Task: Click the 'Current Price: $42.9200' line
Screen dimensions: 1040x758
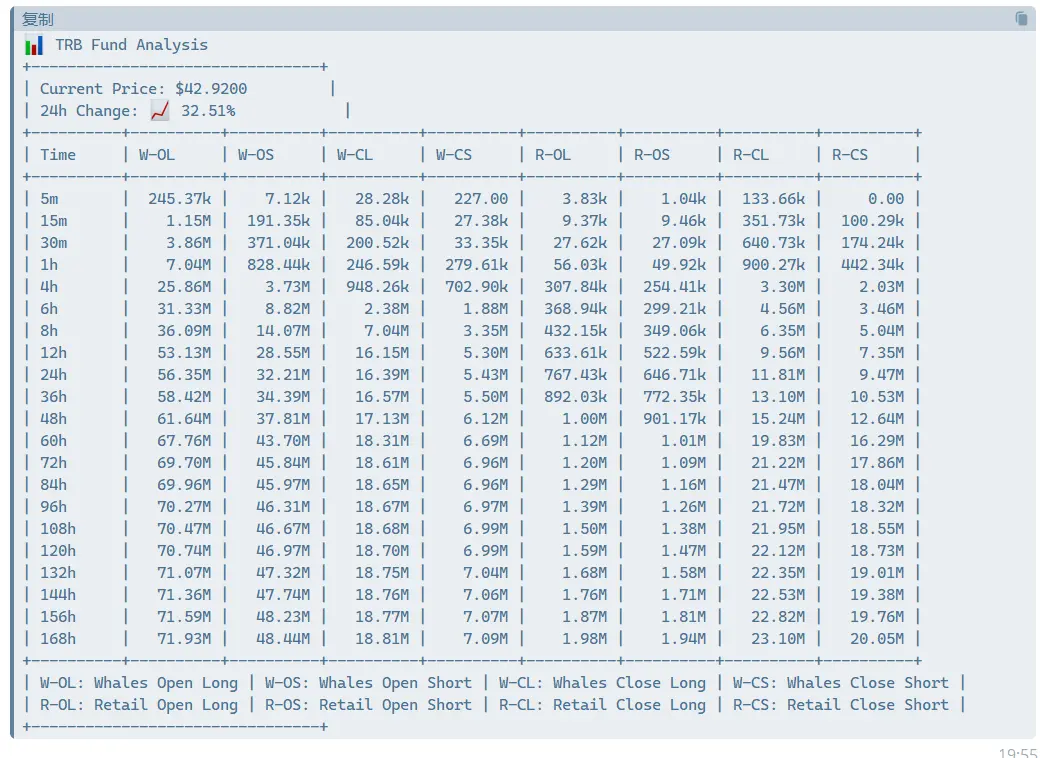Action: coord(143,89)
